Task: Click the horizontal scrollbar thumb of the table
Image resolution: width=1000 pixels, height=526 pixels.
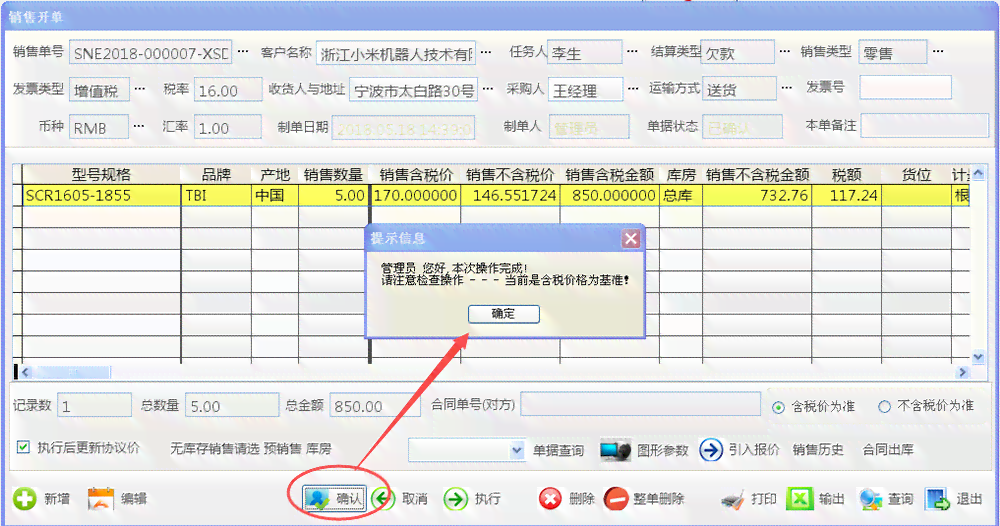Action: pyautogui.click(x=73, y=372)
